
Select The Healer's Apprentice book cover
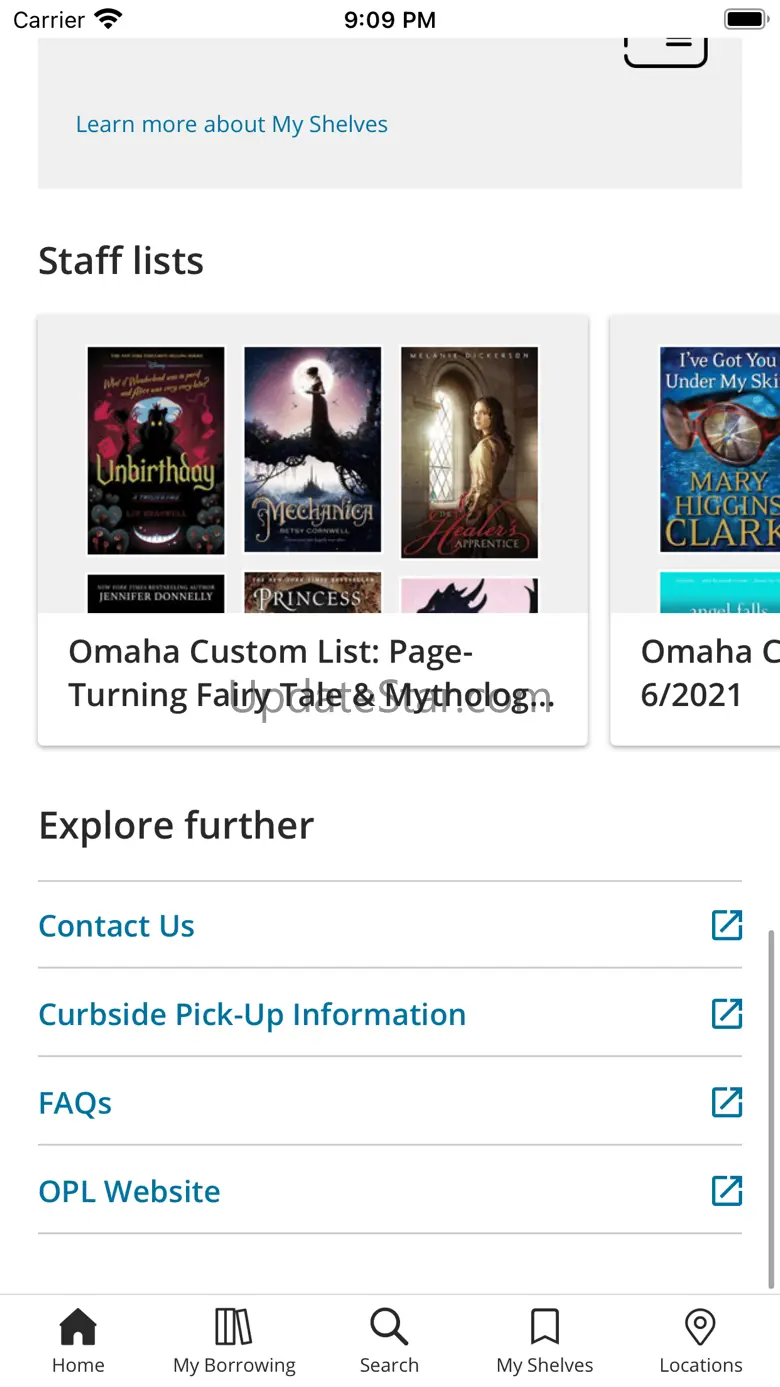point(470,452)
